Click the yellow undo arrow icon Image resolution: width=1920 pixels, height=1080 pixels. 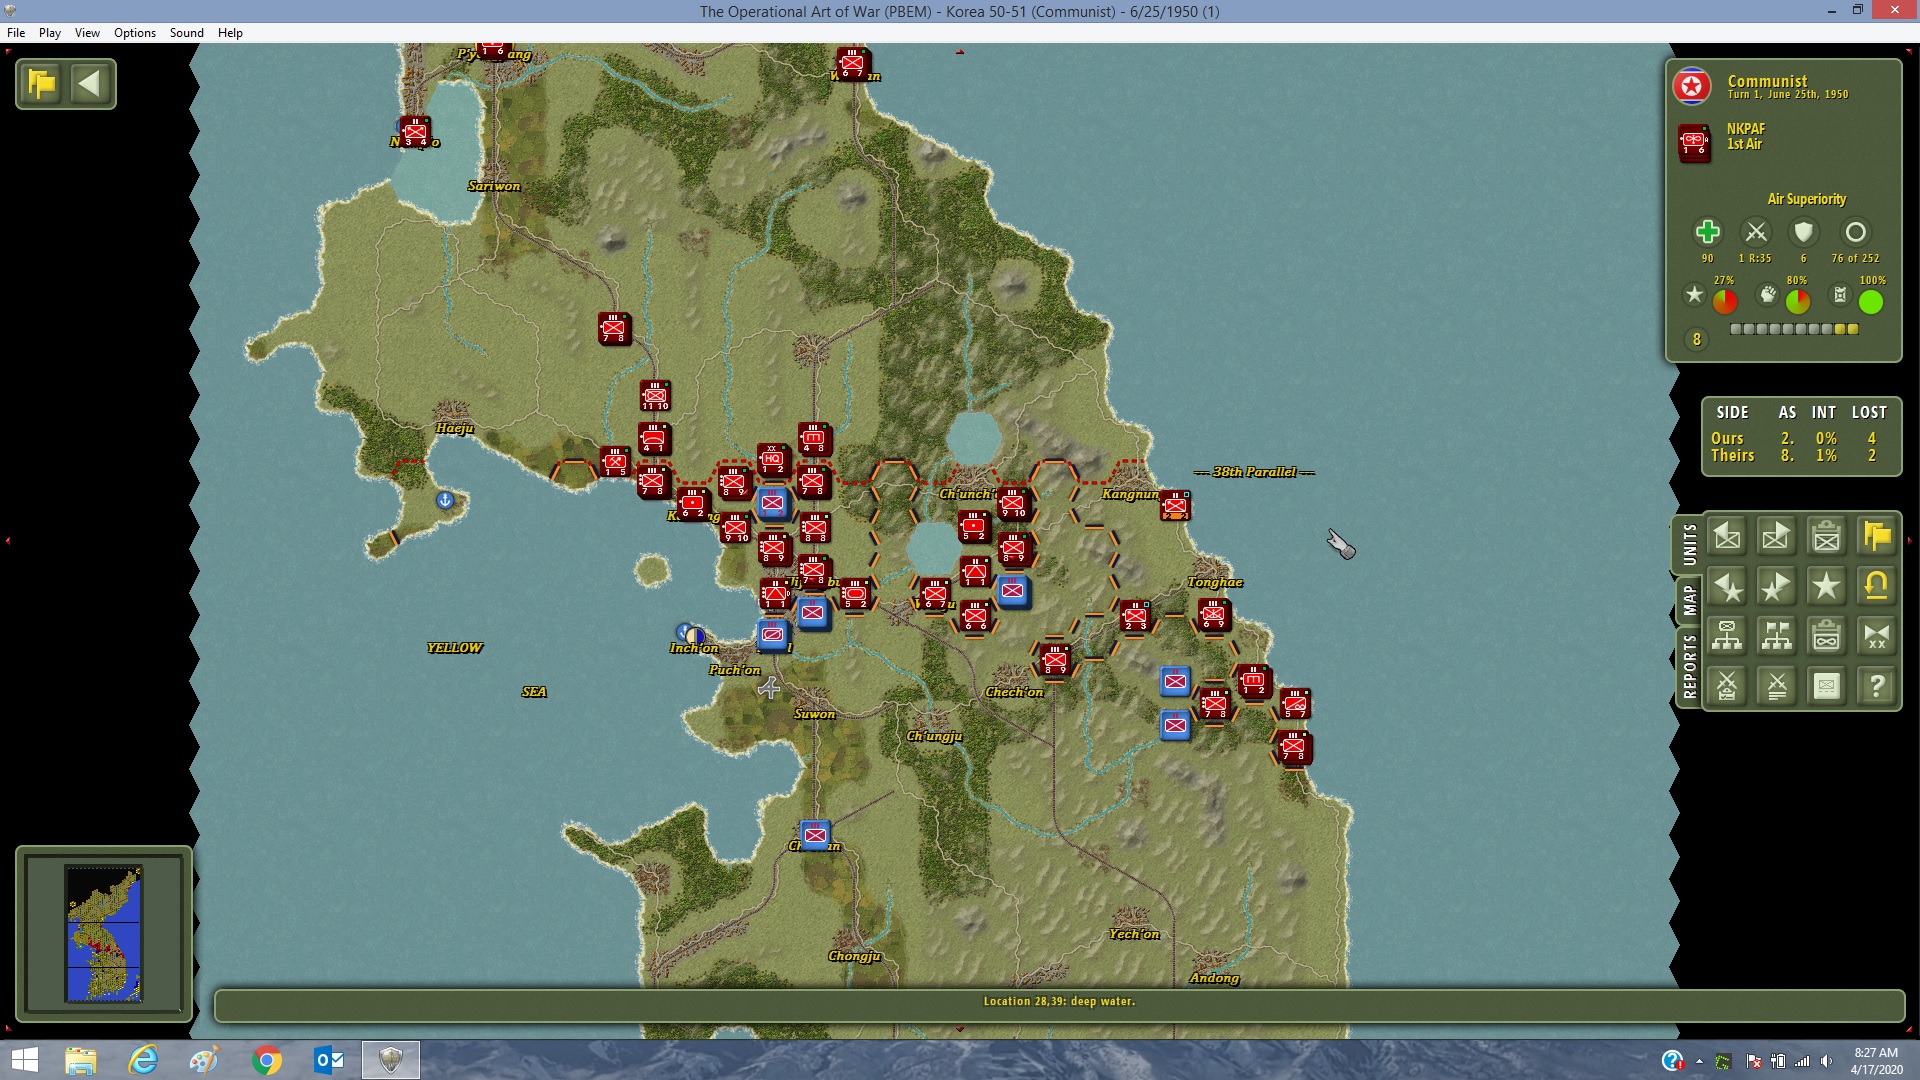pyautogui.click(x=1876, y=586)
